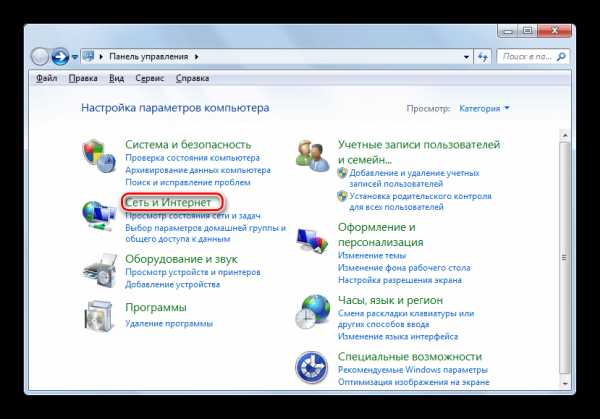Image resolution: width=600 pixels, height=419 pixels.
Task: Click Поиск и исправление проблем link
Action: click(x=188, y=182)
